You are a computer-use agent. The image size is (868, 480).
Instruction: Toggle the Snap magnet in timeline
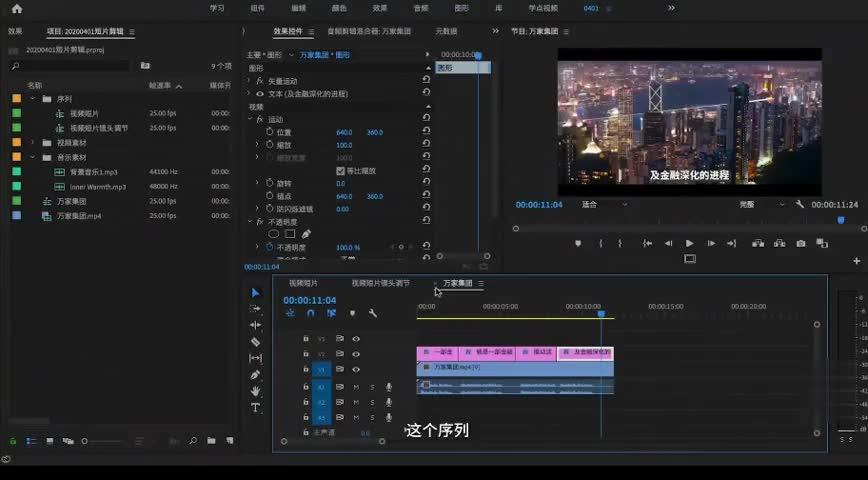(x=311, y=313)
